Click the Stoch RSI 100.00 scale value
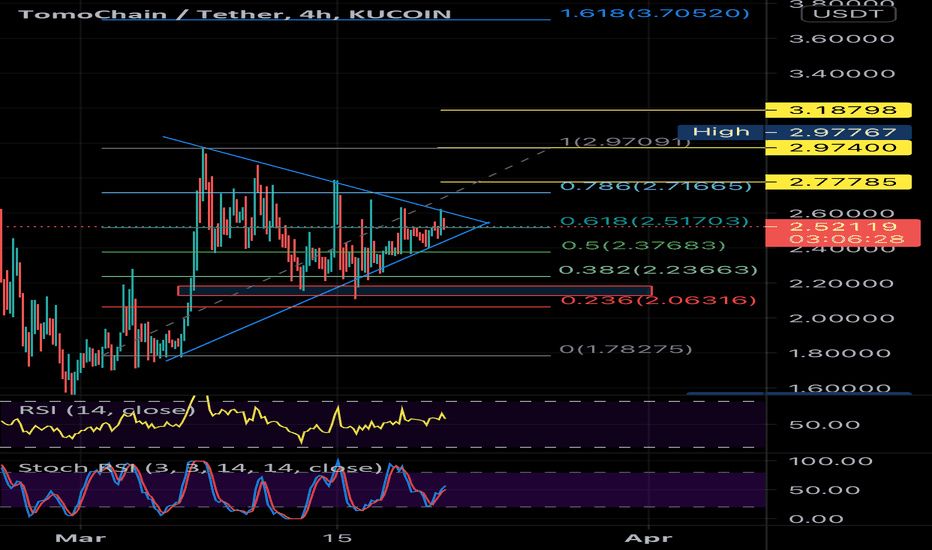 [830, 461]
